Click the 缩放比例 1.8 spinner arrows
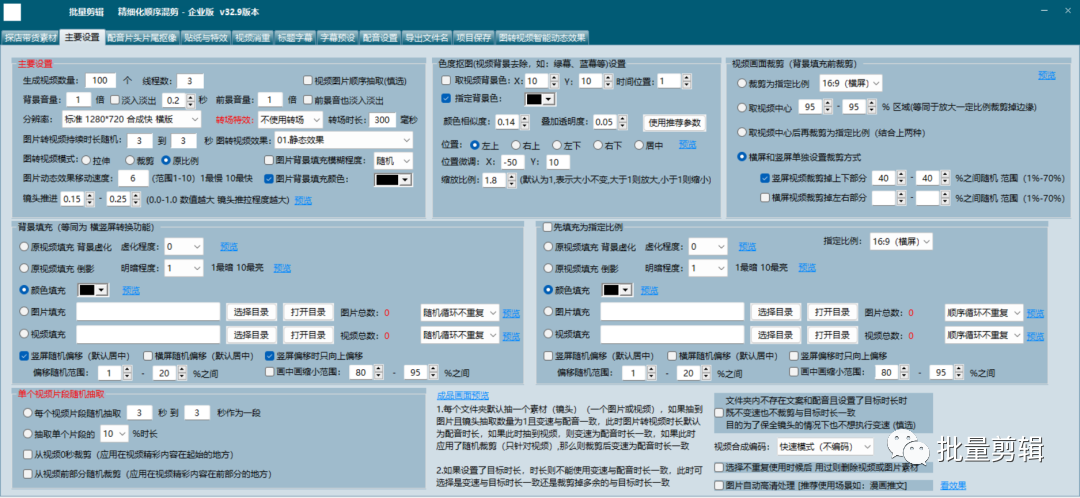Screen dimensions: 1080x498 [x=510, y=180]
